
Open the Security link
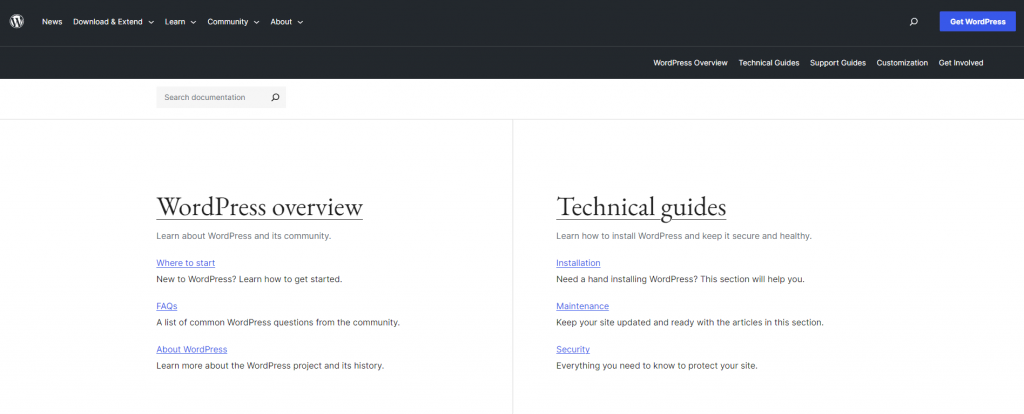tap(572, 349)
